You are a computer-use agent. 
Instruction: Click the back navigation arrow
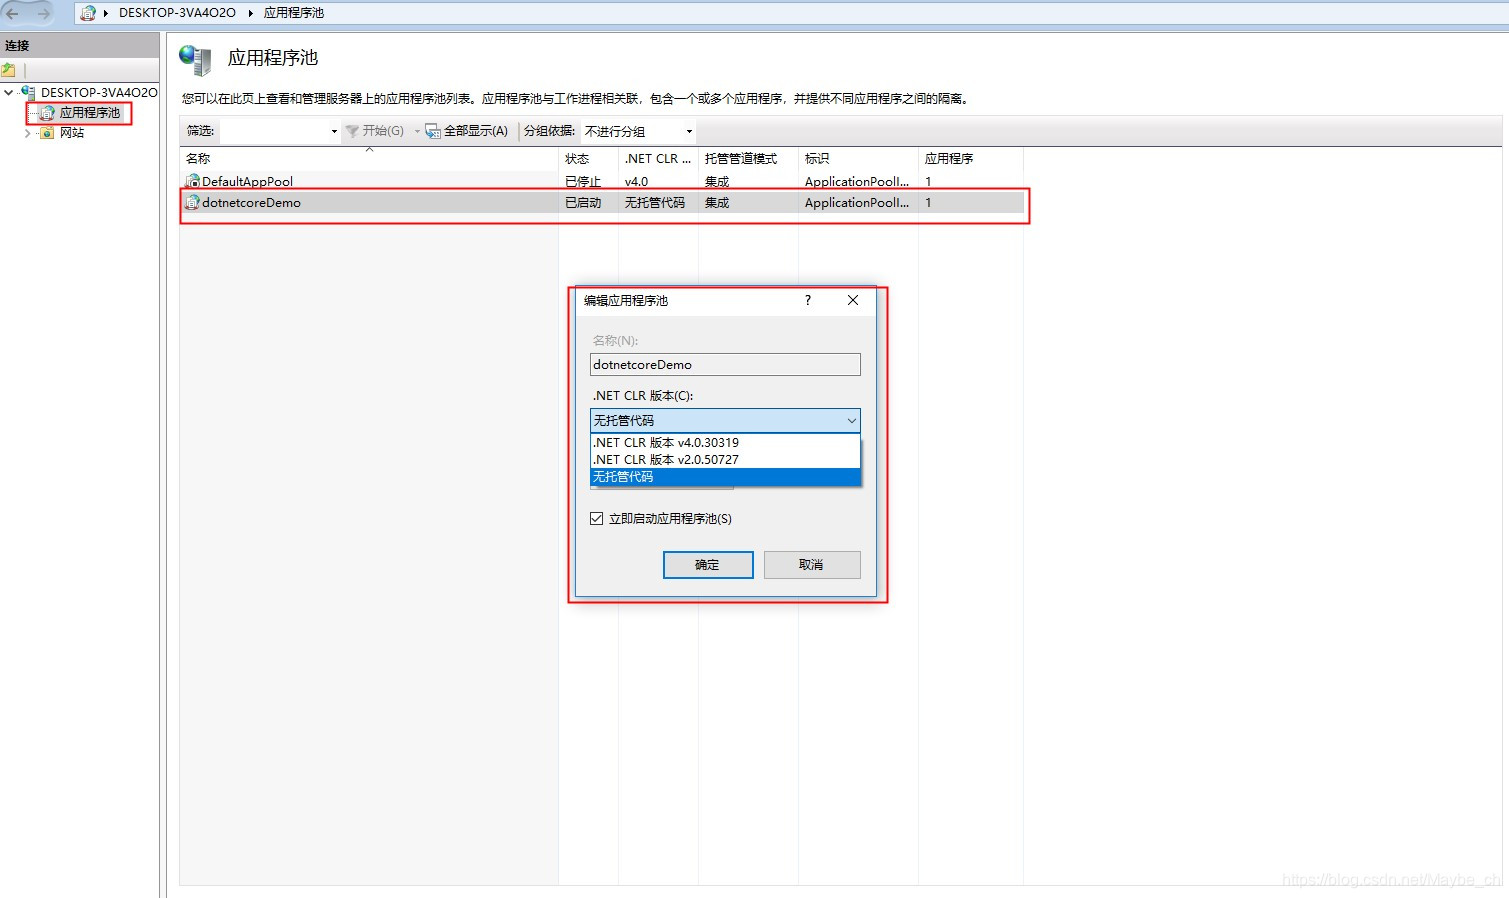pos(12,13)
